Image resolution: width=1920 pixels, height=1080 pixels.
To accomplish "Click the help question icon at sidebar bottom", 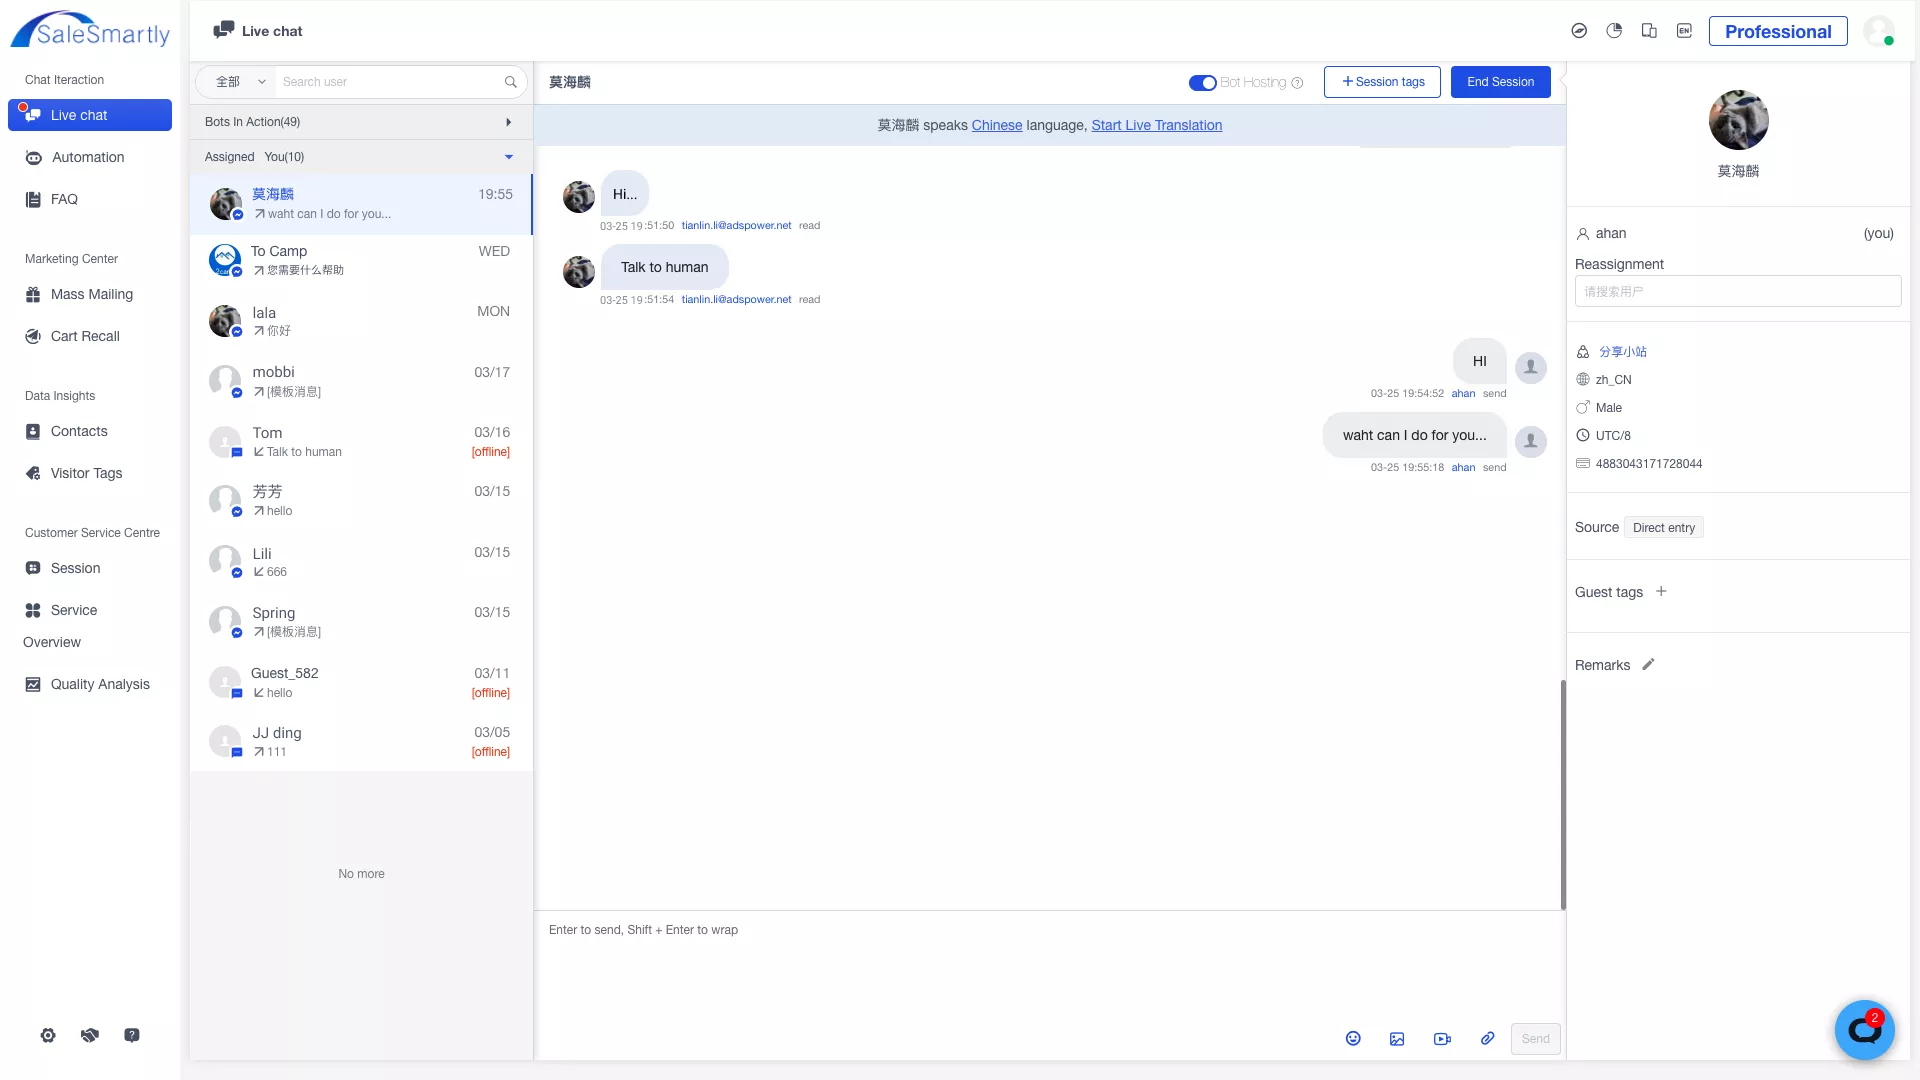I will pos(132,1036).
